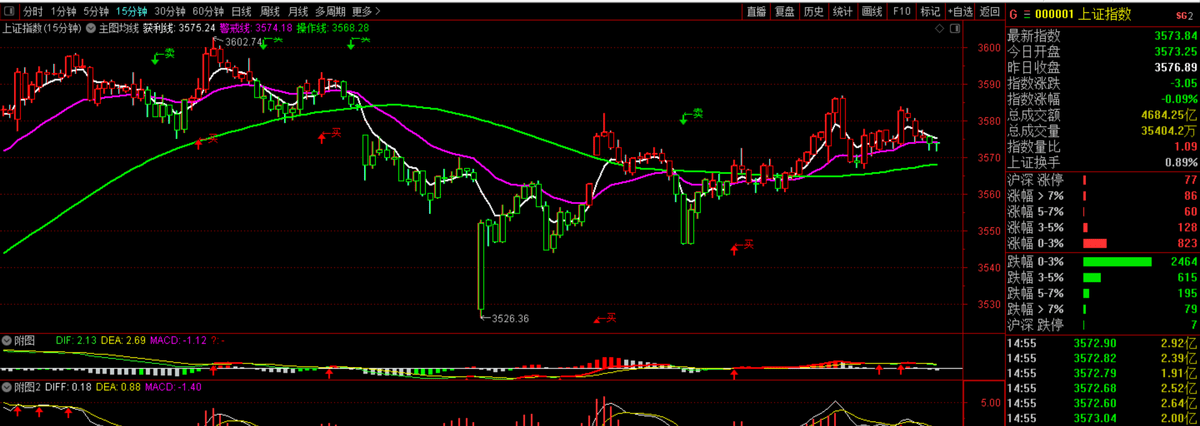Open the 复盘 replay function
Viewport: 1200px width, 426px height.
point(785,12)
